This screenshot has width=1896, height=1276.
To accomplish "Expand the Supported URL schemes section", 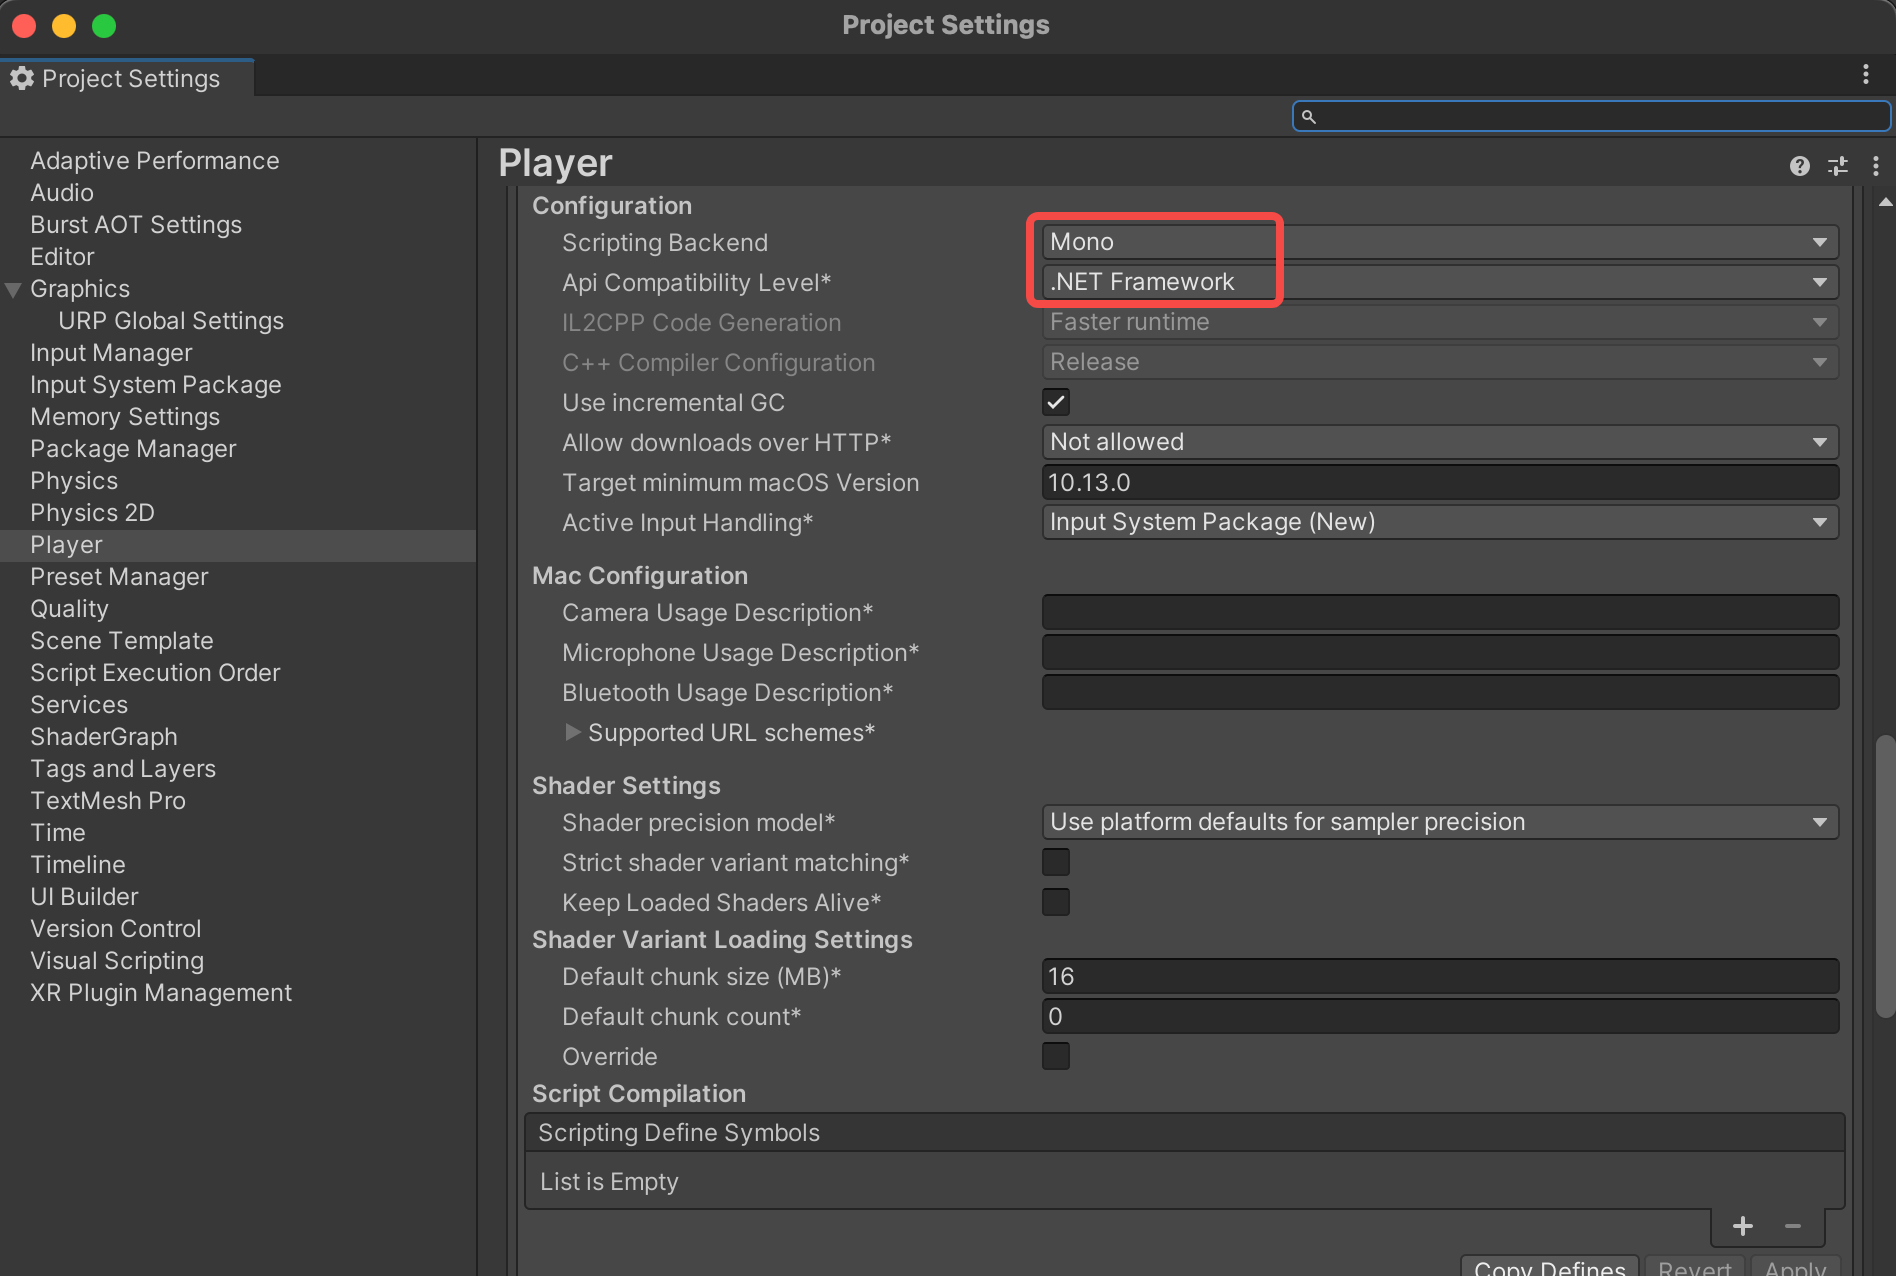I will click(575, 732).
